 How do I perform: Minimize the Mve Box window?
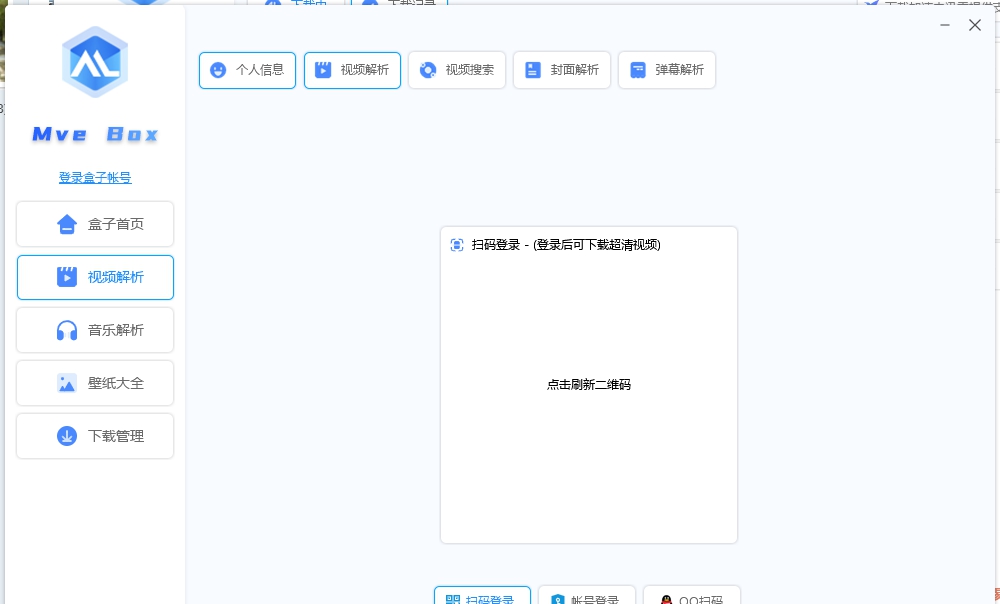click(x=945, y=25)
